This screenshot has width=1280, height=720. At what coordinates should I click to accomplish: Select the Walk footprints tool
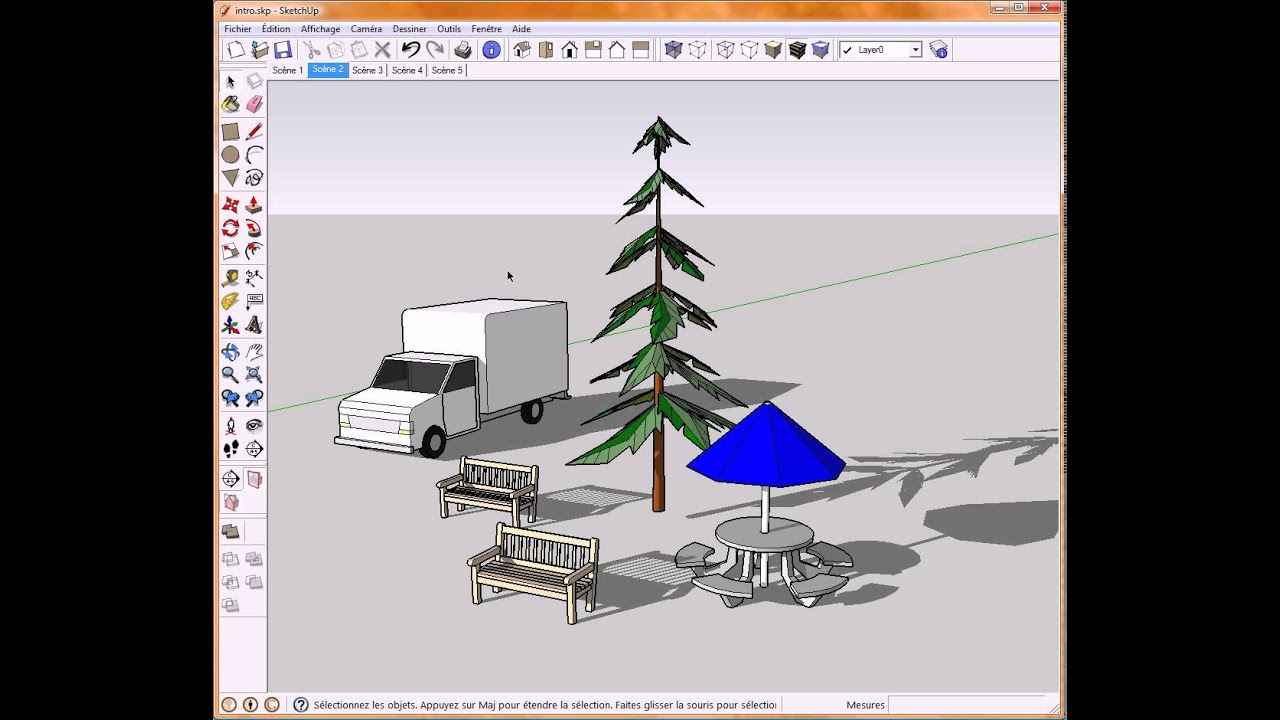(x=230, y=449)
